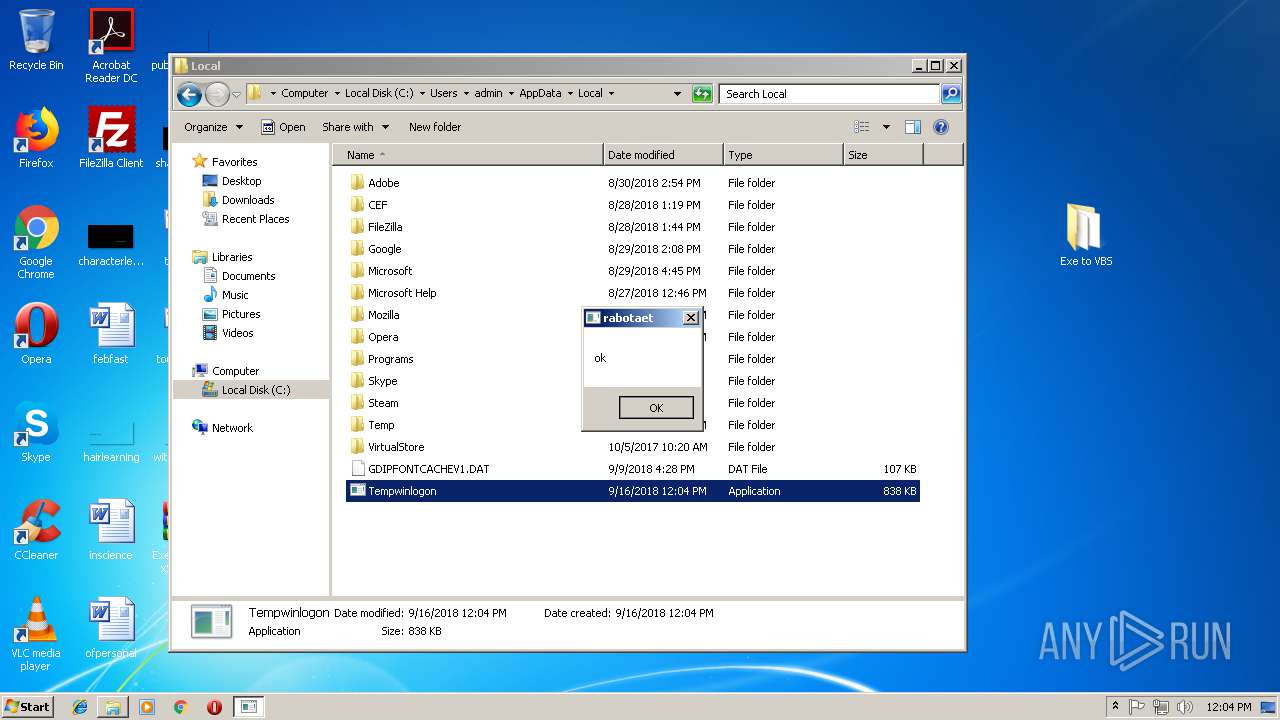Click the Exe to VBS desktop folder
This screenshot has height=720, width=1280.
click(1086, 235)
